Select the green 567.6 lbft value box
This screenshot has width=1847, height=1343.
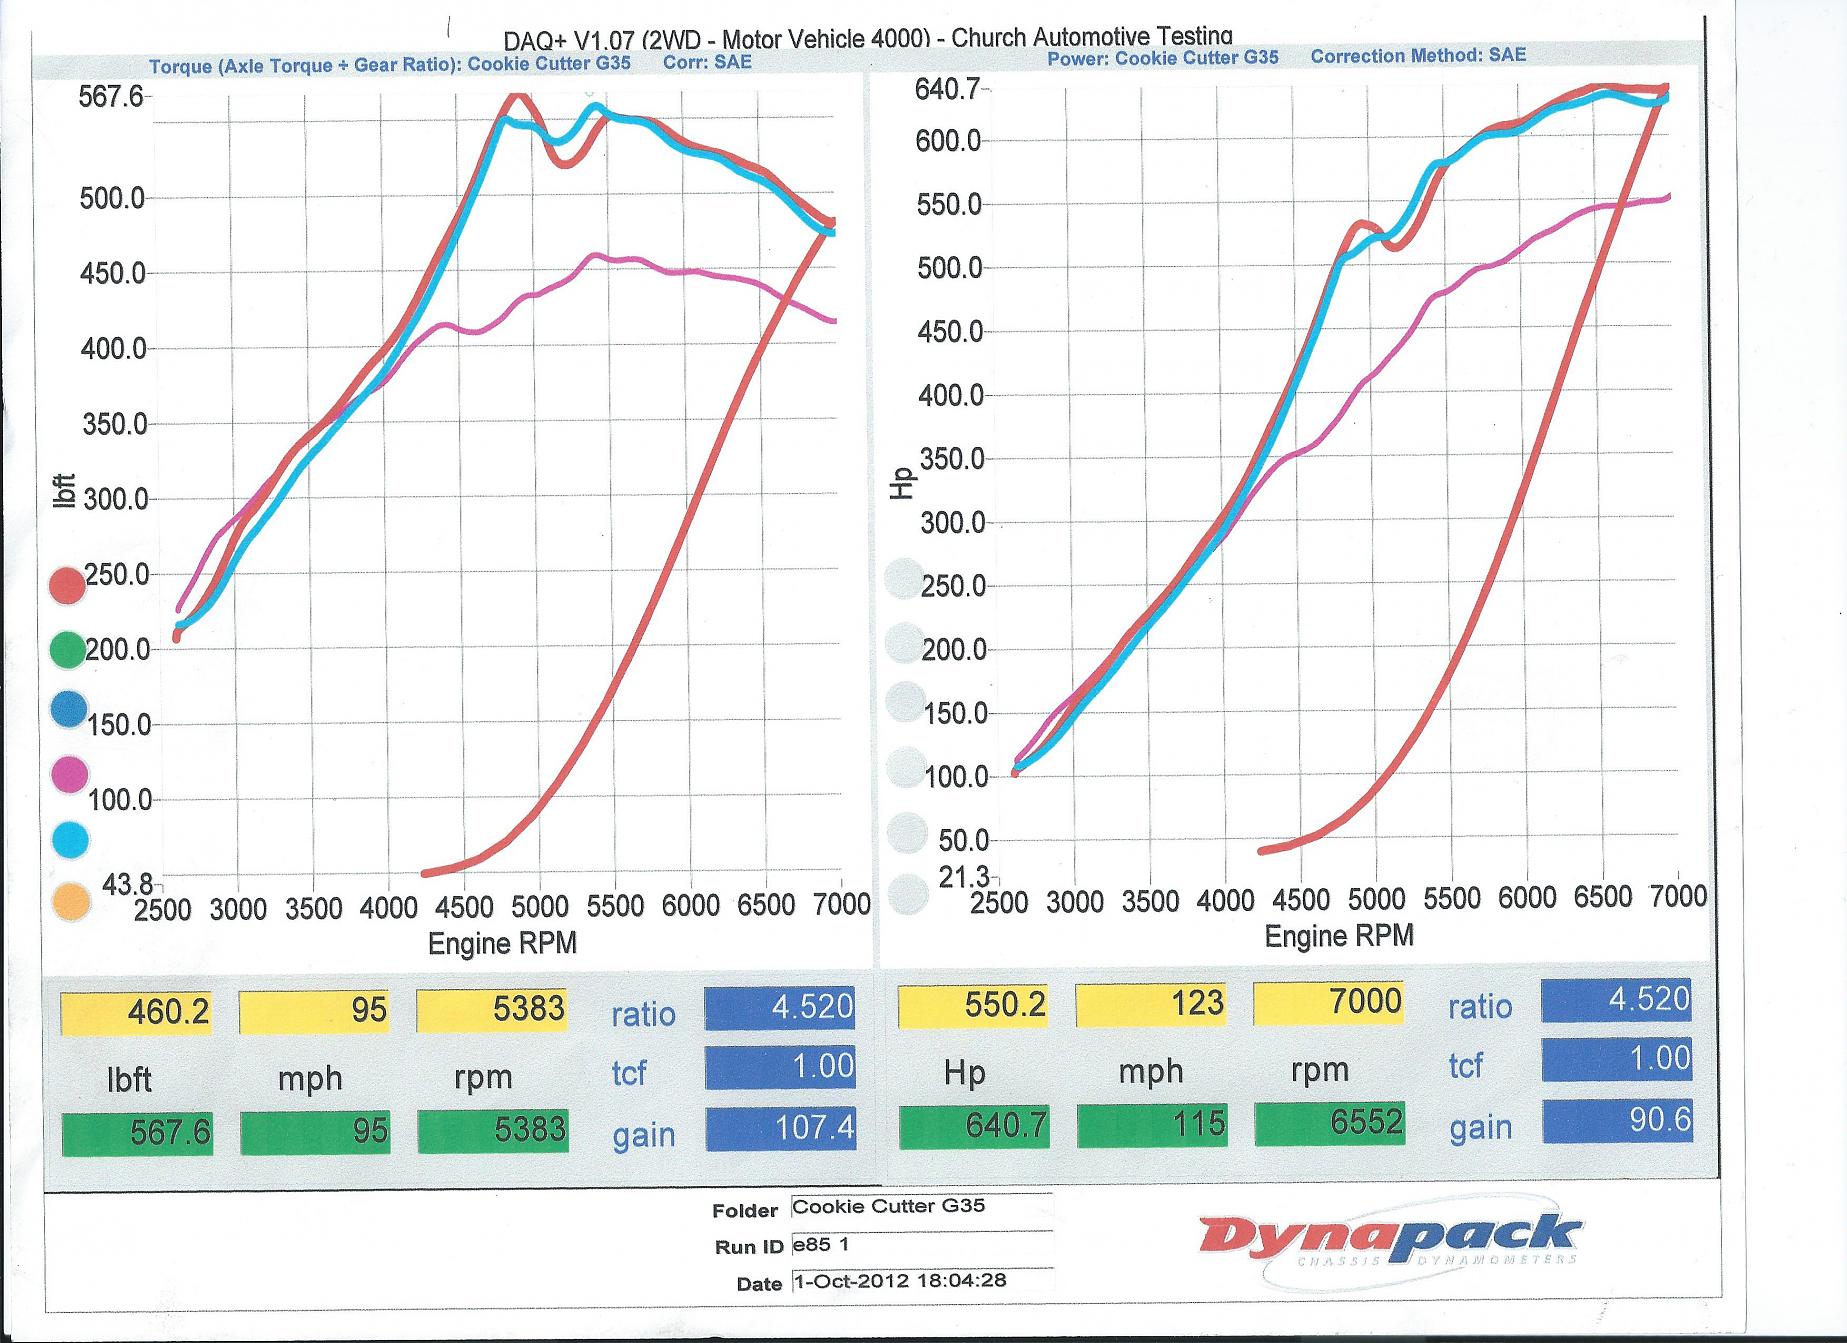pyautogui.click(x=137, y=1133)
